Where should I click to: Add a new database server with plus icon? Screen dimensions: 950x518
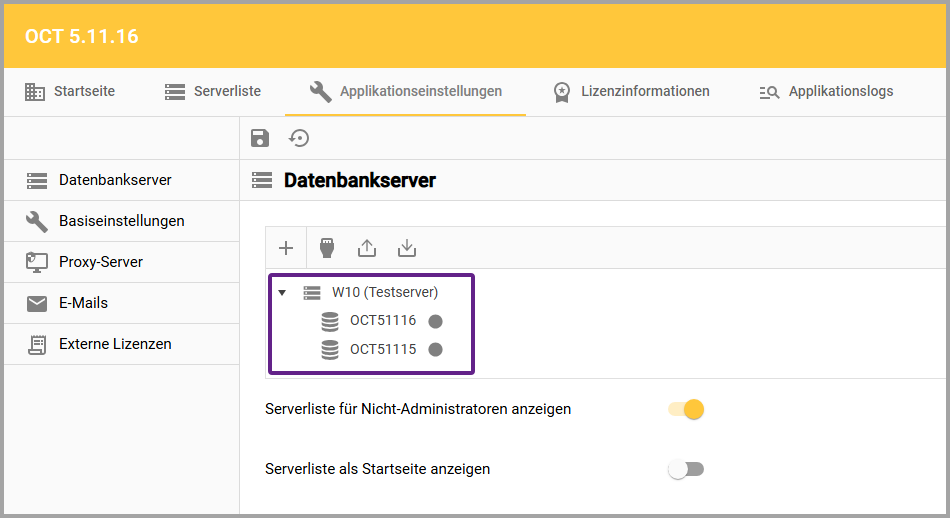pyautogui.click(x=286, y=248)
